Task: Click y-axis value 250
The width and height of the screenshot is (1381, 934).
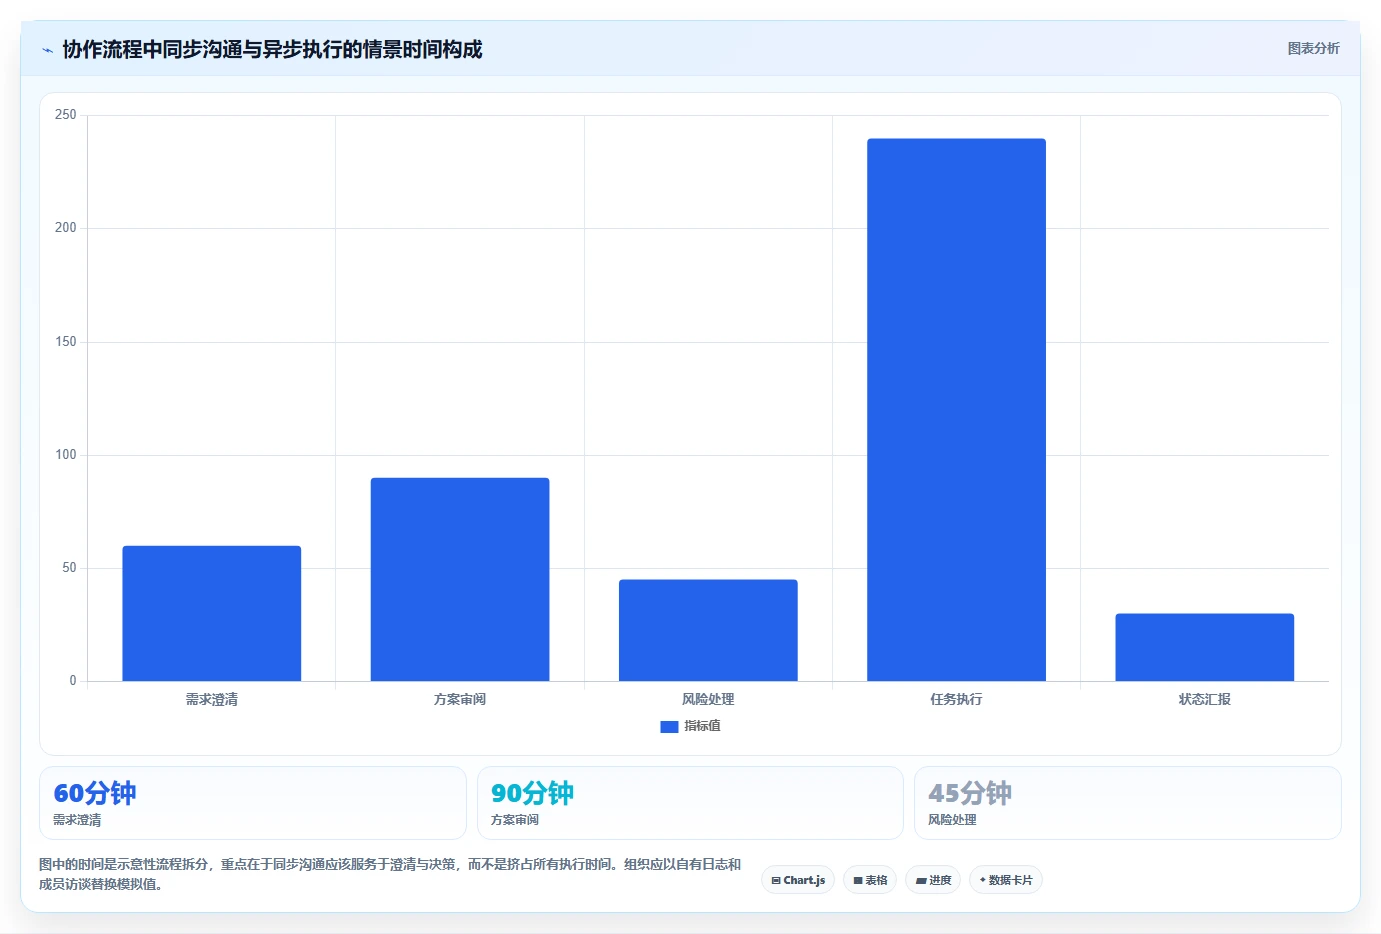Action: coord(65,115)
